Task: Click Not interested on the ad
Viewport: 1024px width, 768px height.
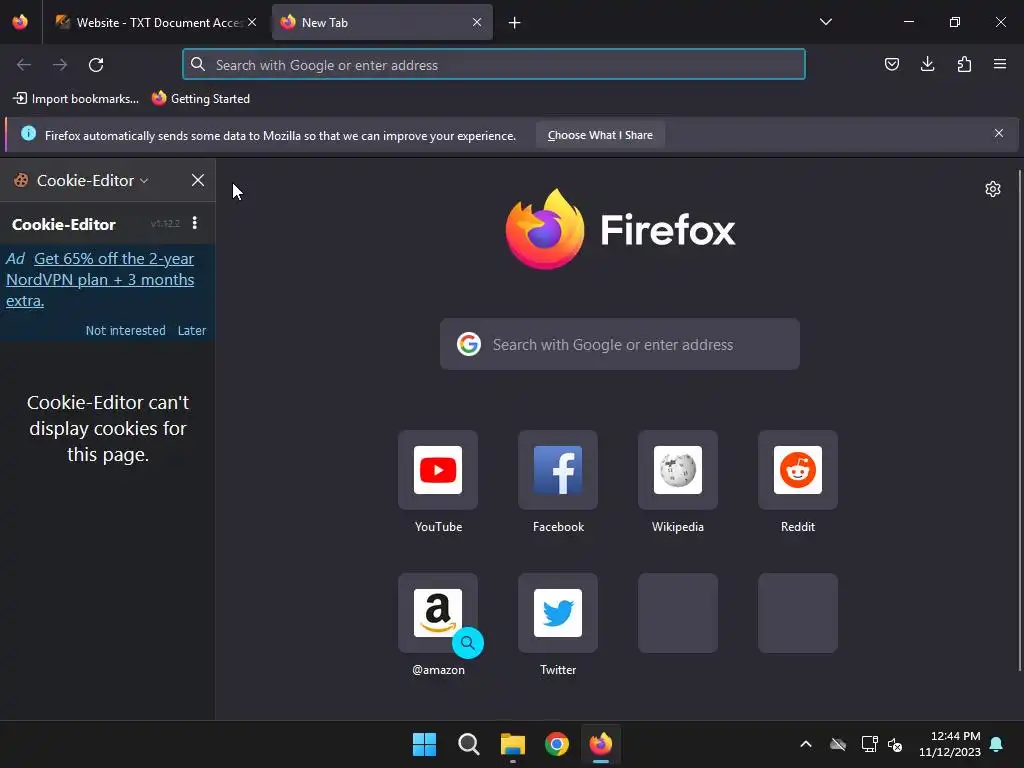Action: pos(125,330)
